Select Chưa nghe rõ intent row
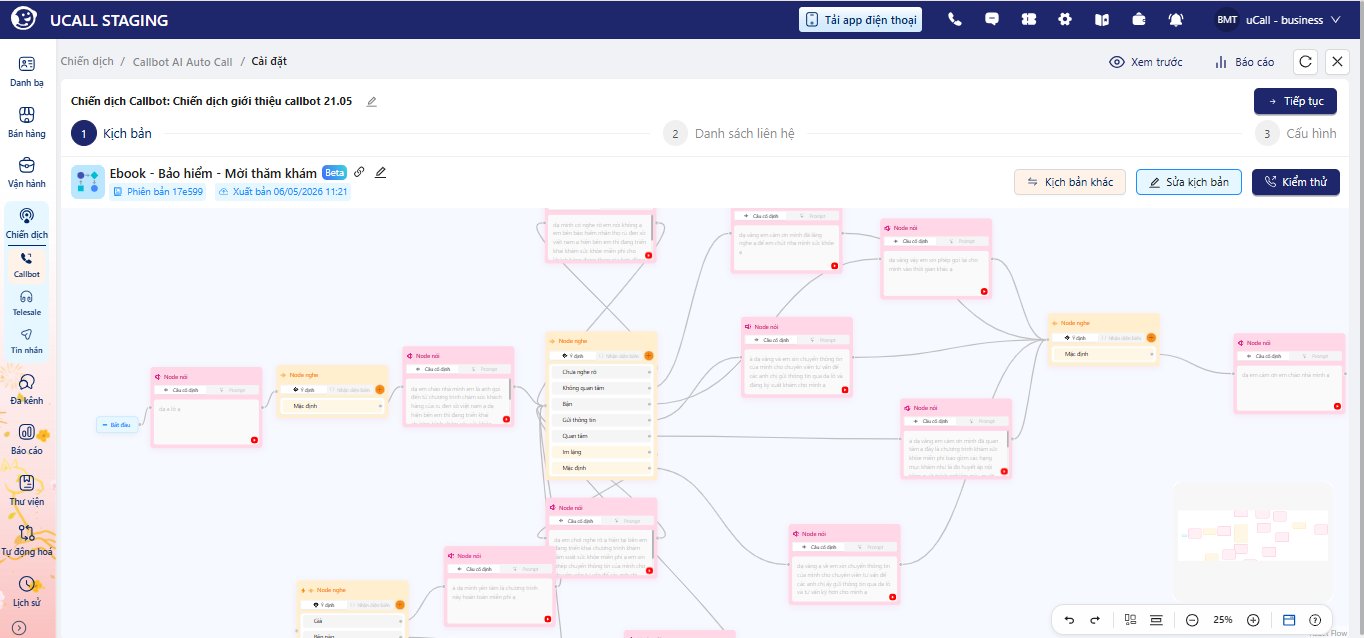This screenshot has width=1364, height=638. pos(601,372)
